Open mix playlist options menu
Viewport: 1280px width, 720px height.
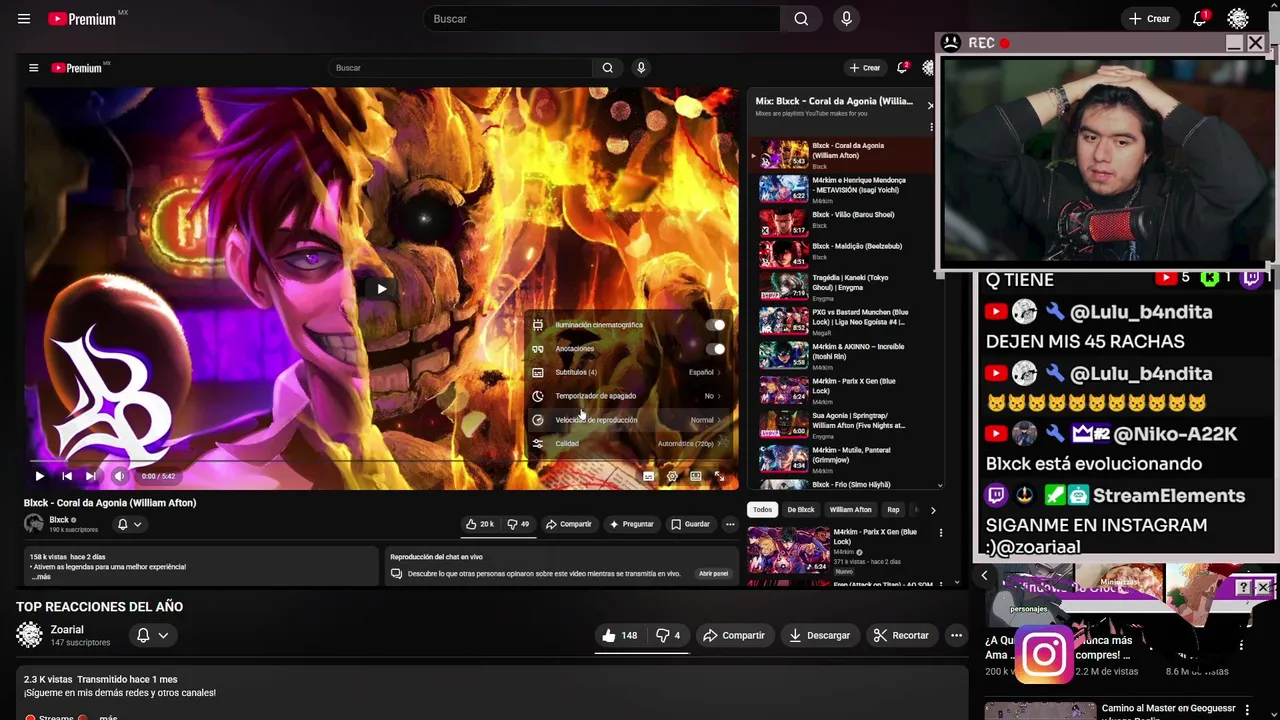pyautogui.click(x=931, y=127)
